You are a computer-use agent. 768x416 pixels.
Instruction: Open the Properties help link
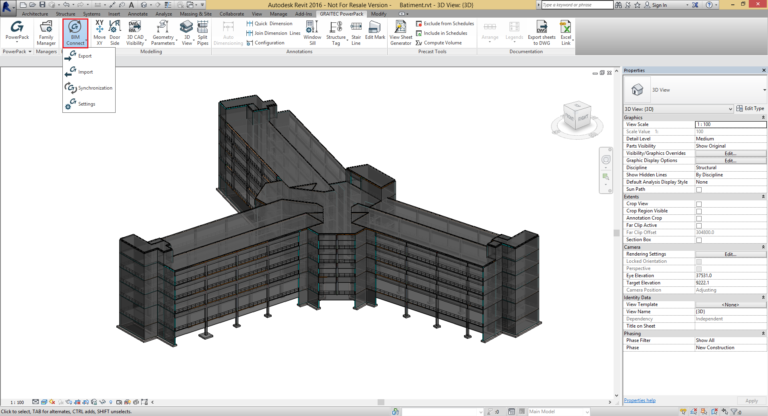tap(640, 400)
